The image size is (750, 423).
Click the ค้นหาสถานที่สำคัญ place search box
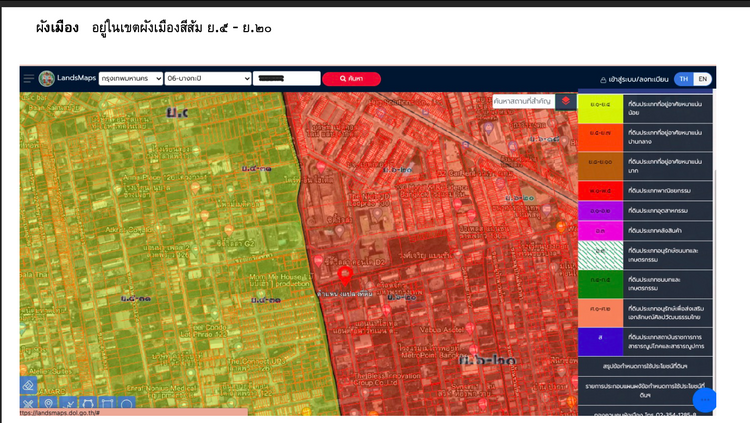(x=523, y=101)
